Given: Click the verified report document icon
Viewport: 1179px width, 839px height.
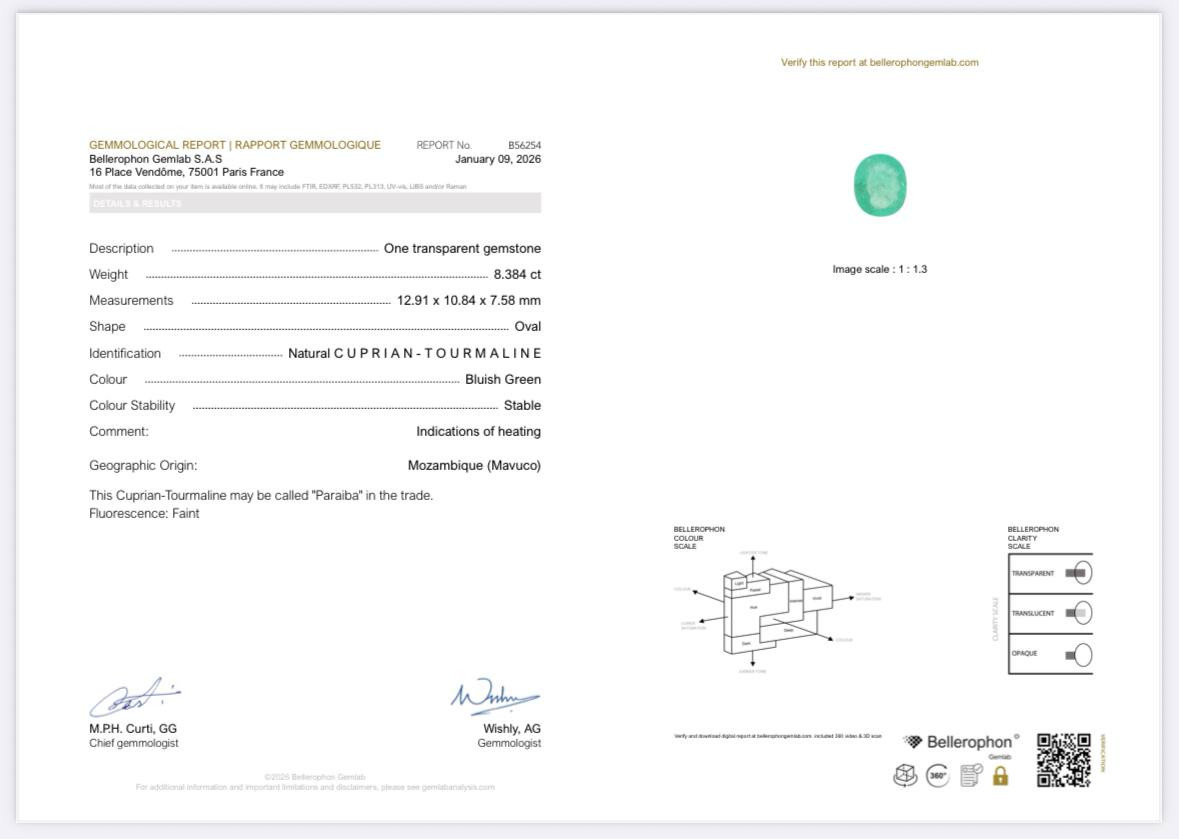Looking at the screenshot, I should pyautogui.click(x=970, y=776).
